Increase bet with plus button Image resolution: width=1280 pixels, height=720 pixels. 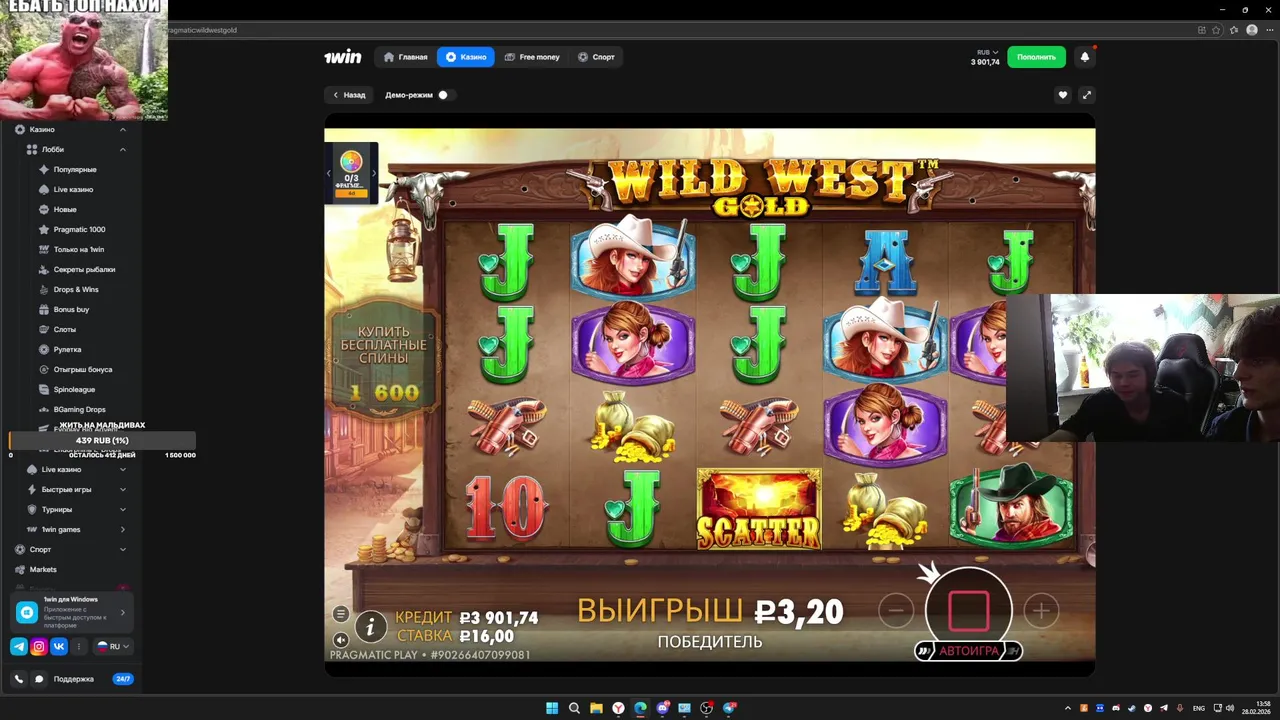(x=1041, y=610)
